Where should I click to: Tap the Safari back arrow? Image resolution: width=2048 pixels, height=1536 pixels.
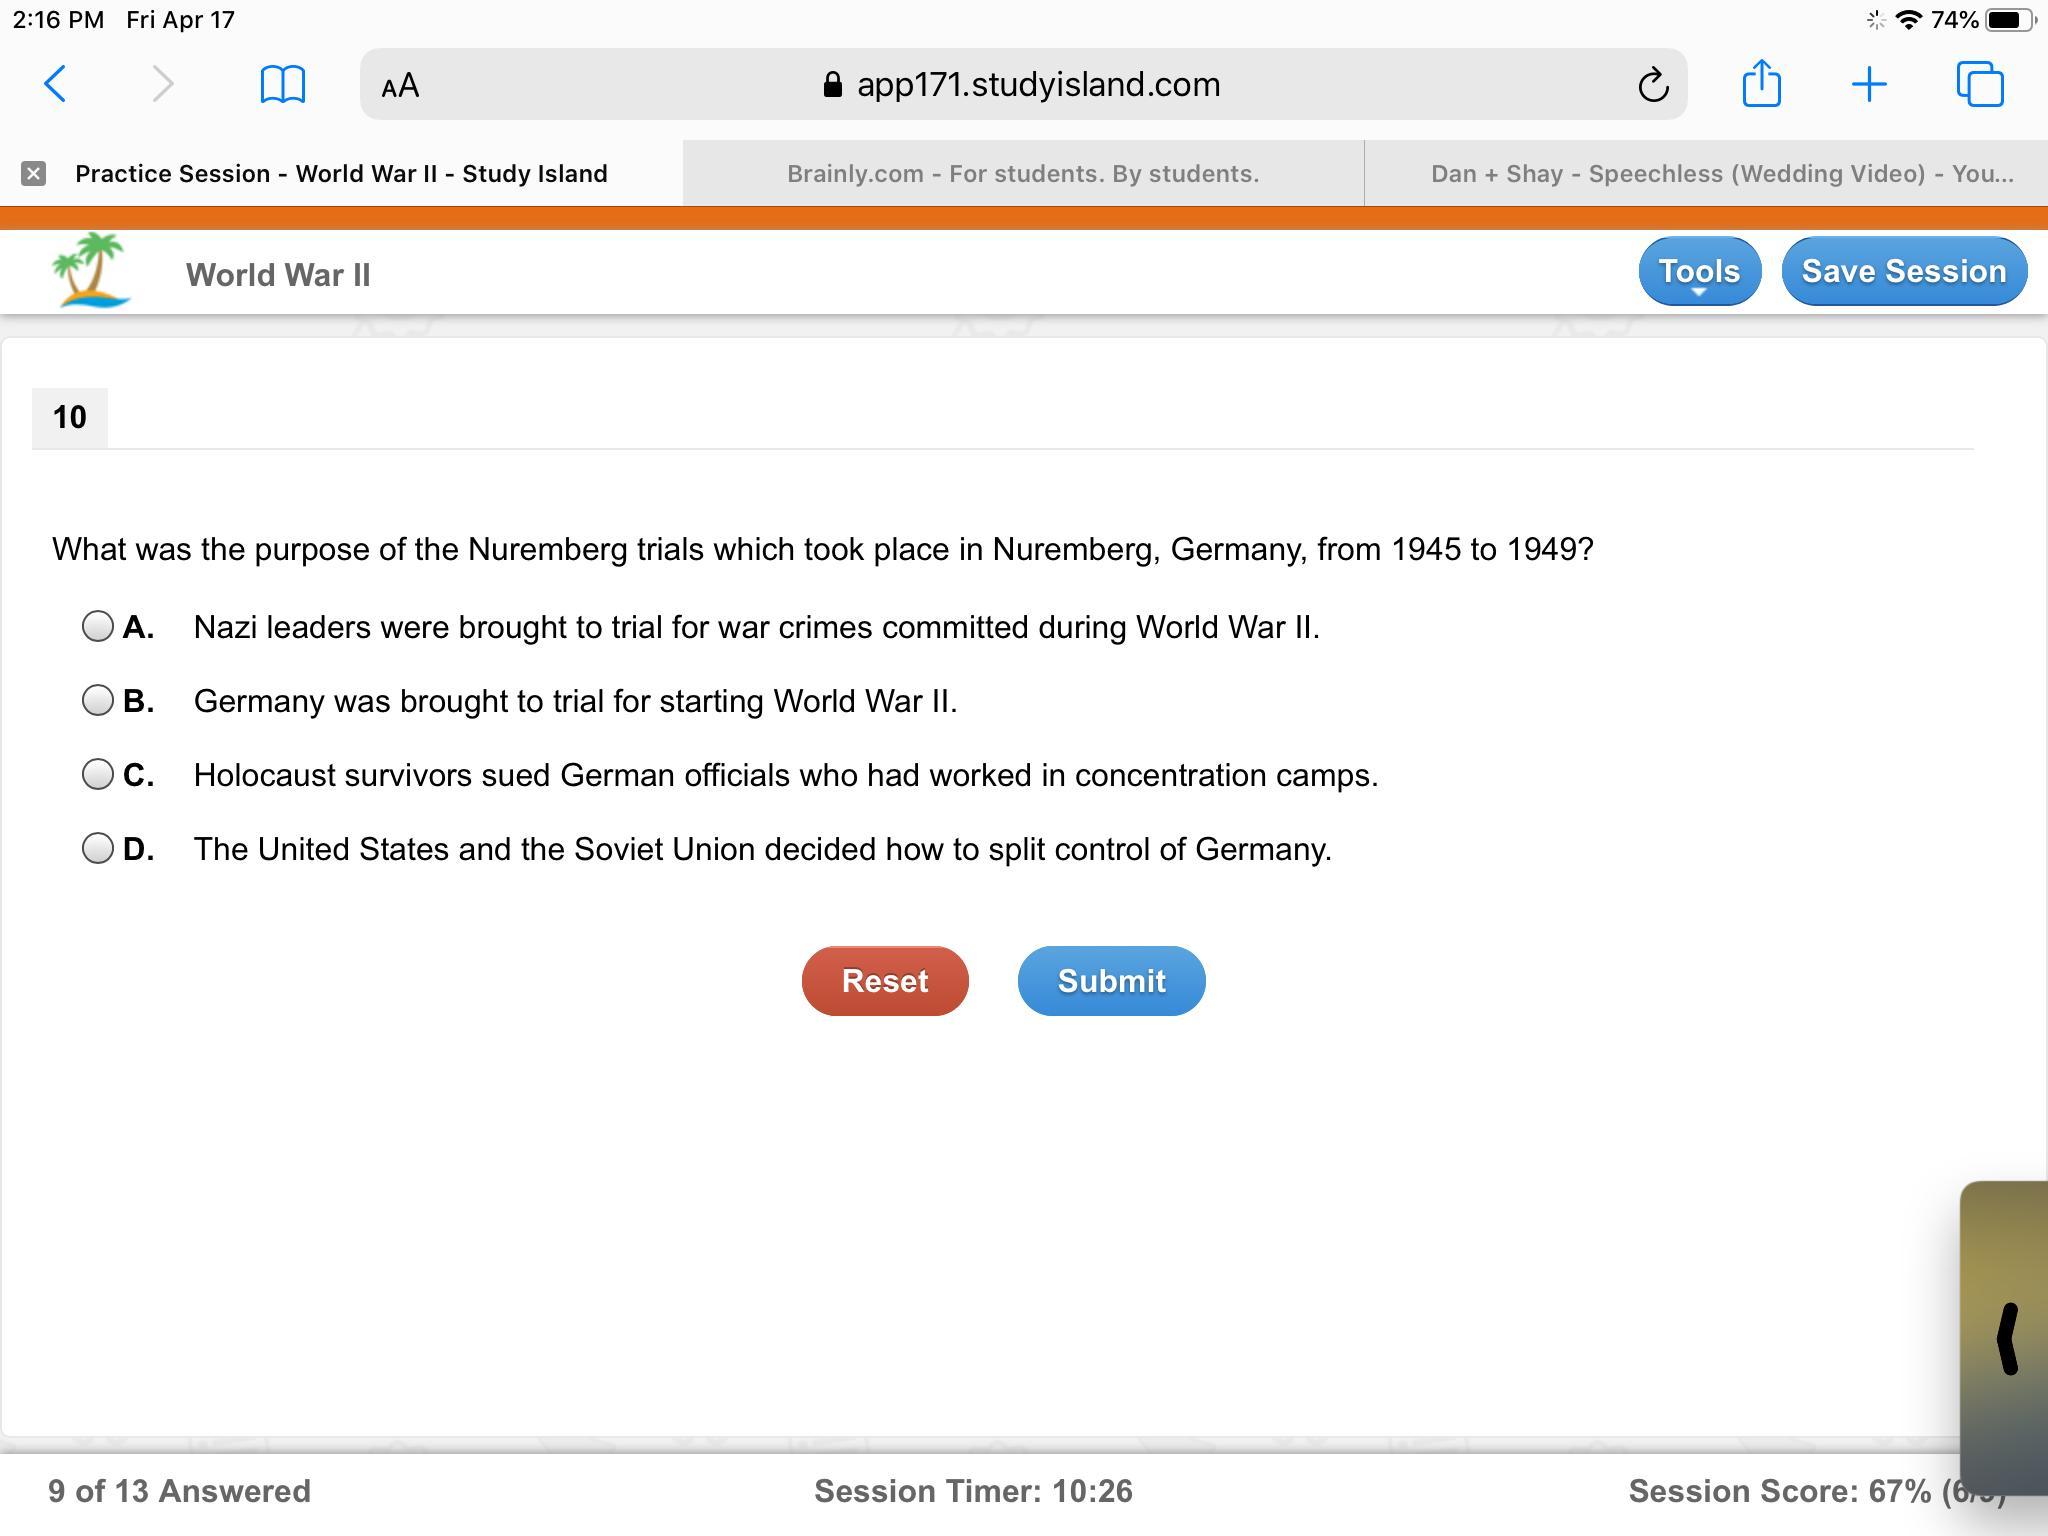click(56, 84)
